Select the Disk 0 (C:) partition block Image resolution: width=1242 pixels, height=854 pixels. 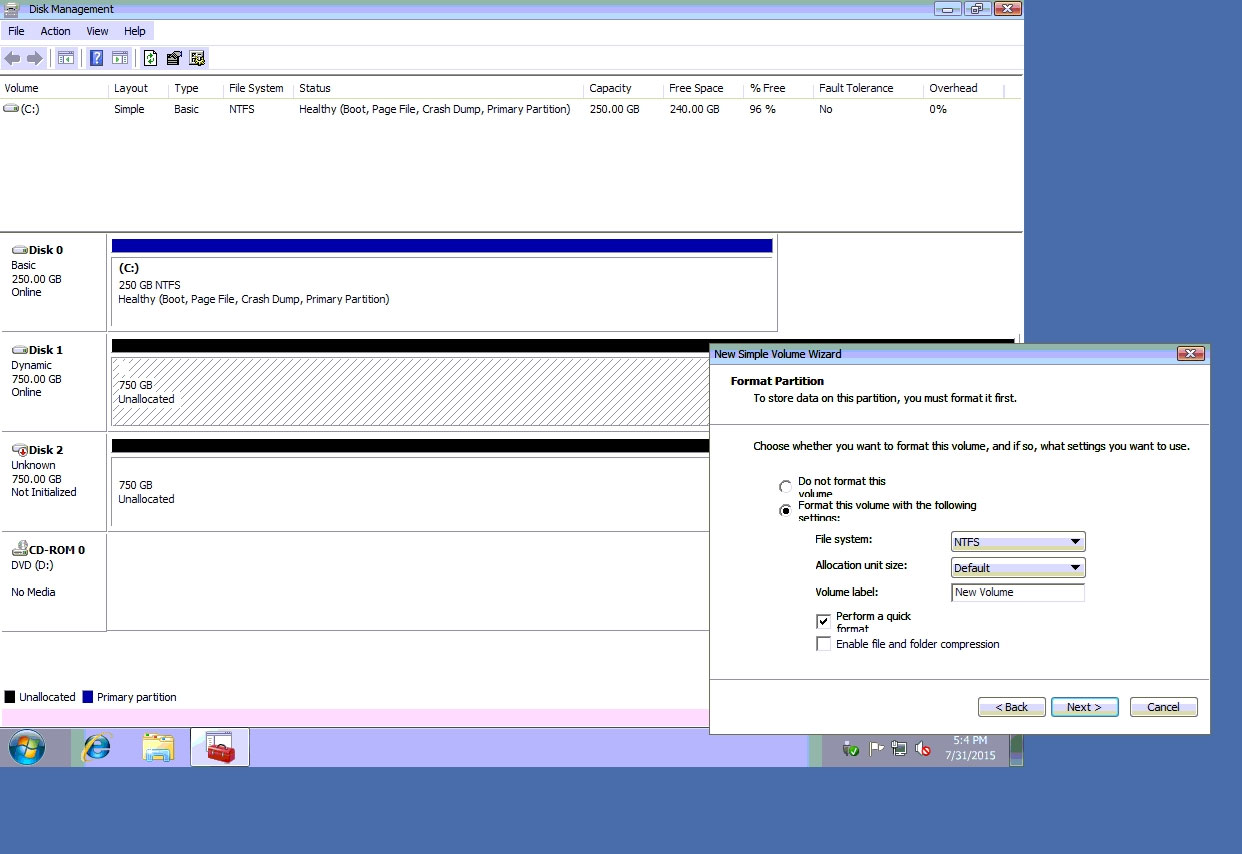443,290
